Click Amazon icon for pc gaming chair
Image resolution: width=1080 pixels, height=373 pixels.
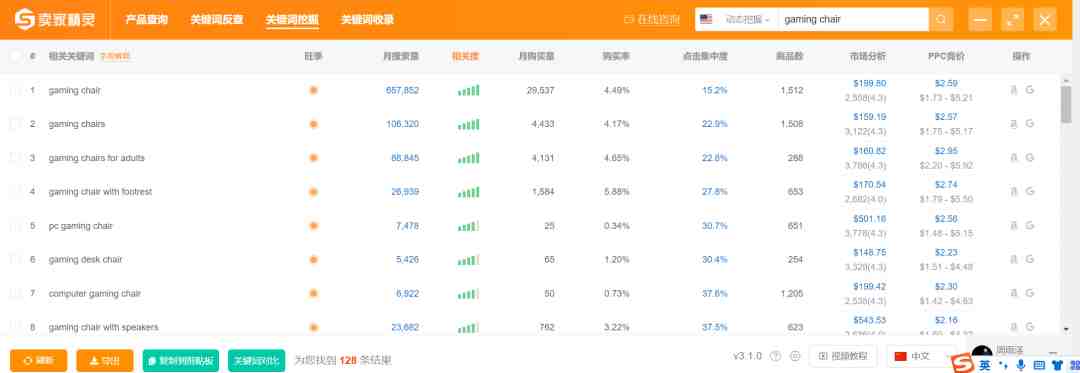pos(1013,226)
